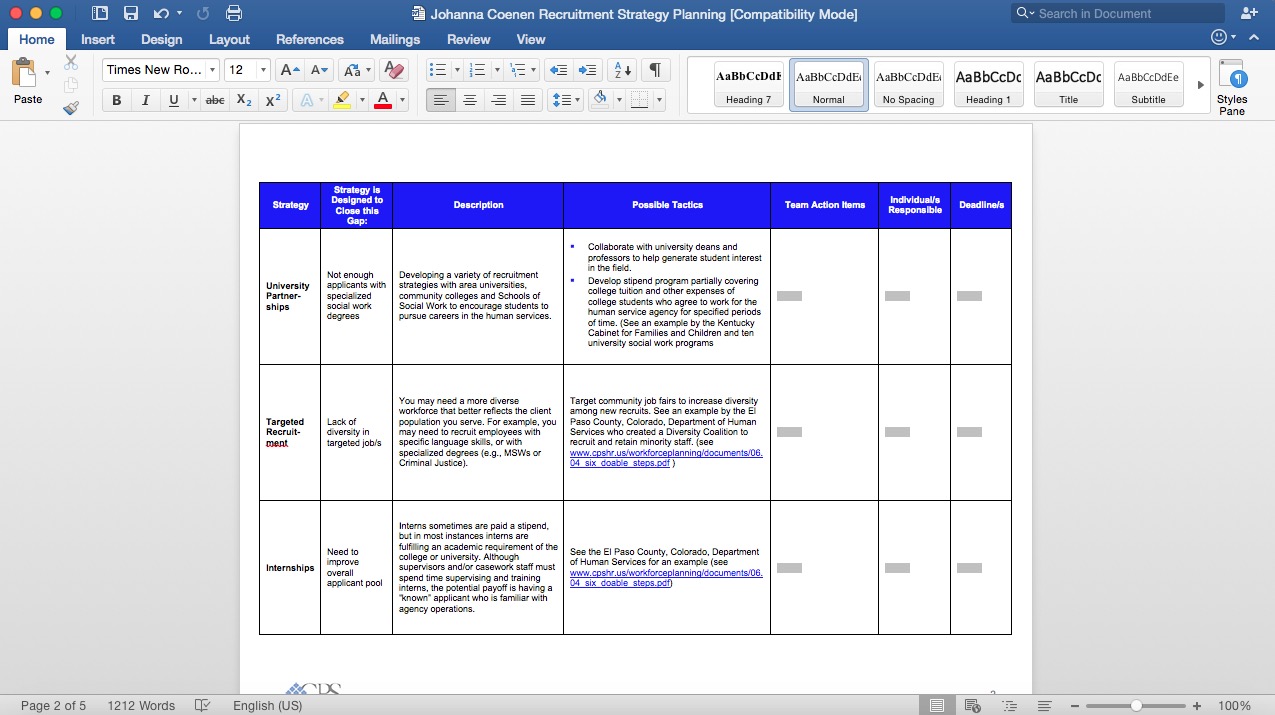
Task: Open the font name dropdown
Action: tap(213, 70)
